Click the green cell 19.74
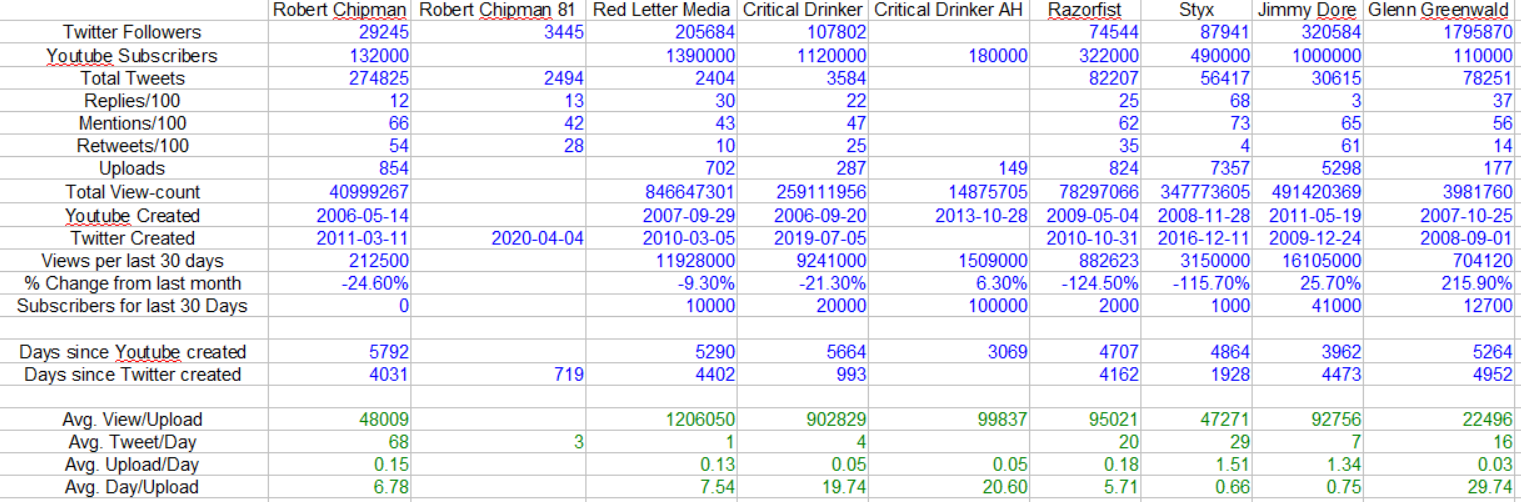1521x502 pixels. [803, 488]
